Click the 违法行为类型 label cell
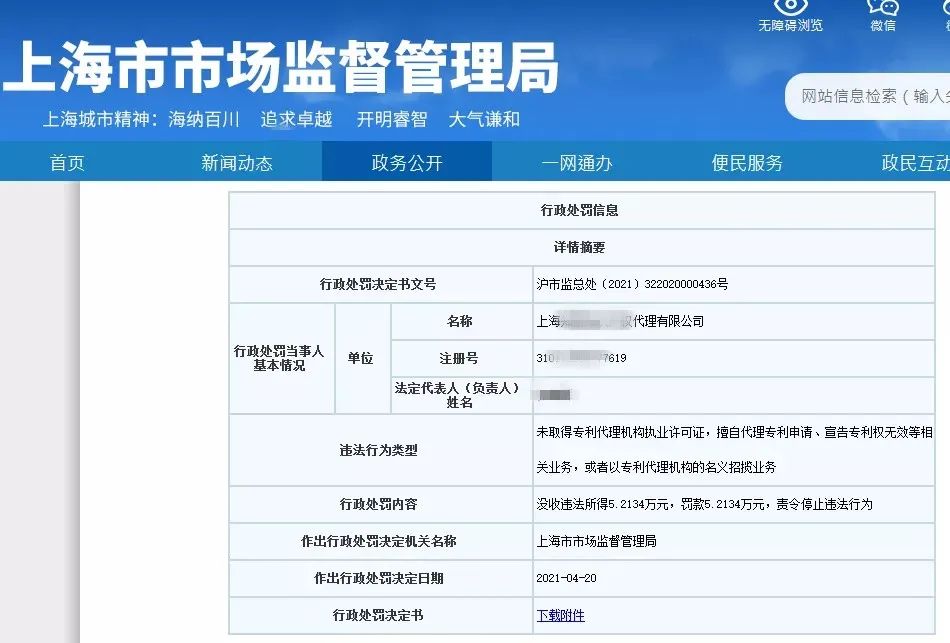 [x=380, y=450]
